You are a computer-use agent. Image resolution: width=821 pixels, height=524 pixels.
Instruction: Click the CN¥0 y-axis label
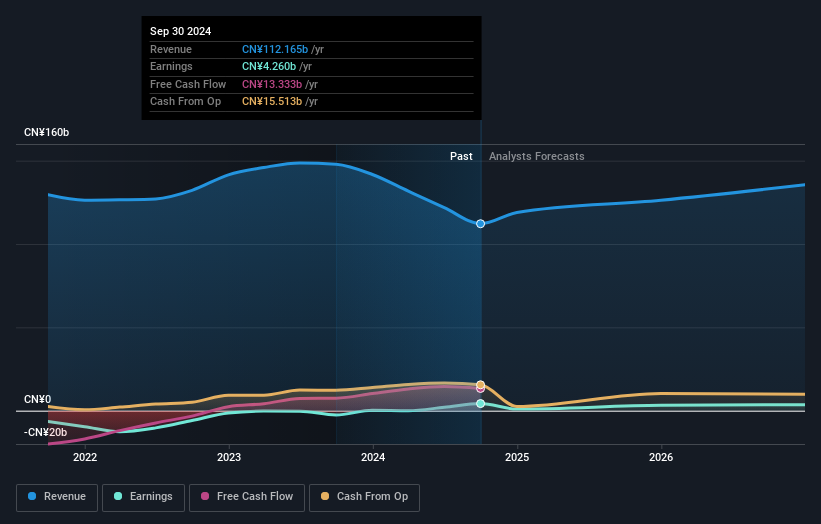[38, 399]
